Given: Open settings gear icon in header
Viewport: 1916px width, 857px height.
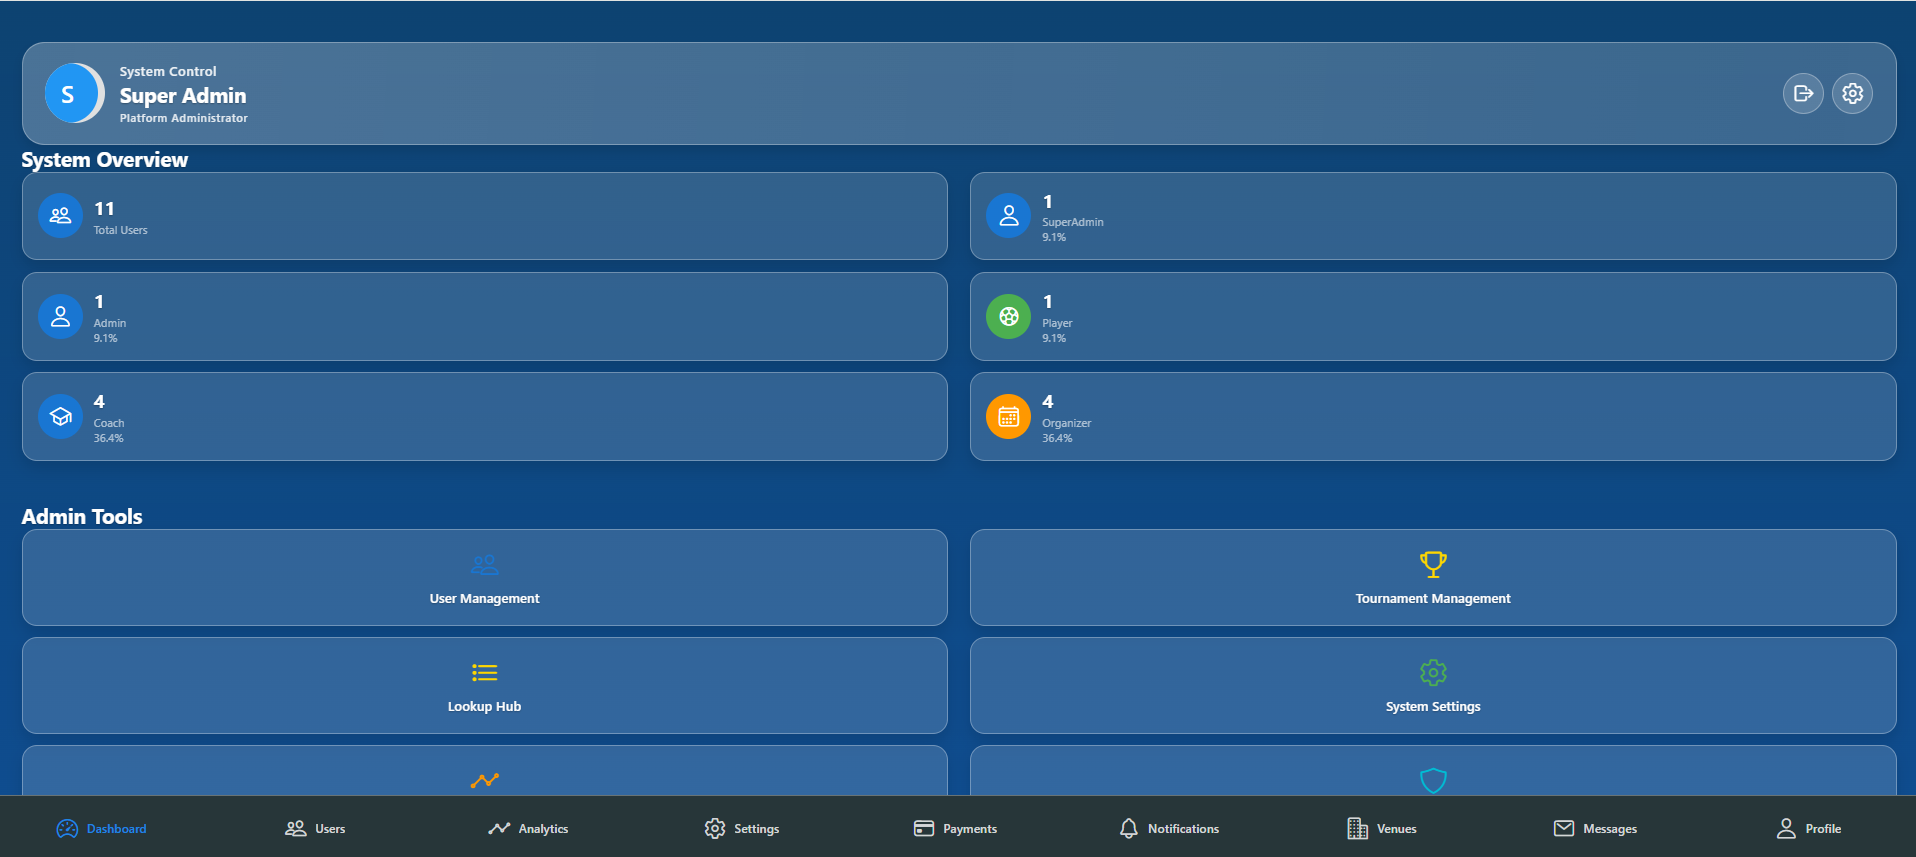Looking at the screenshot, I should pos(1852,94).
